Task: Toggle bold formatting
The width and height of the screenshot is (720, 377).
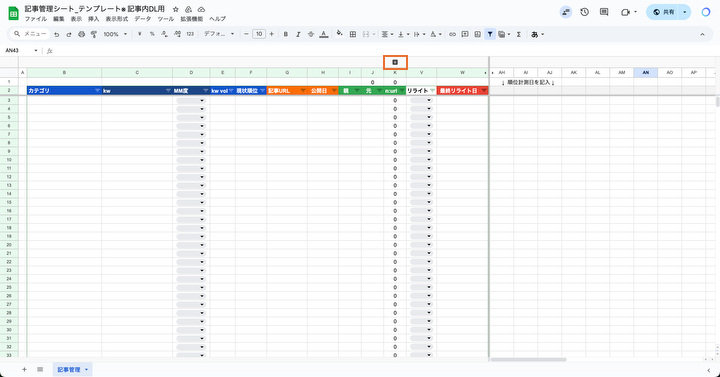Action: pyautogui.click(x=286, y=34)
